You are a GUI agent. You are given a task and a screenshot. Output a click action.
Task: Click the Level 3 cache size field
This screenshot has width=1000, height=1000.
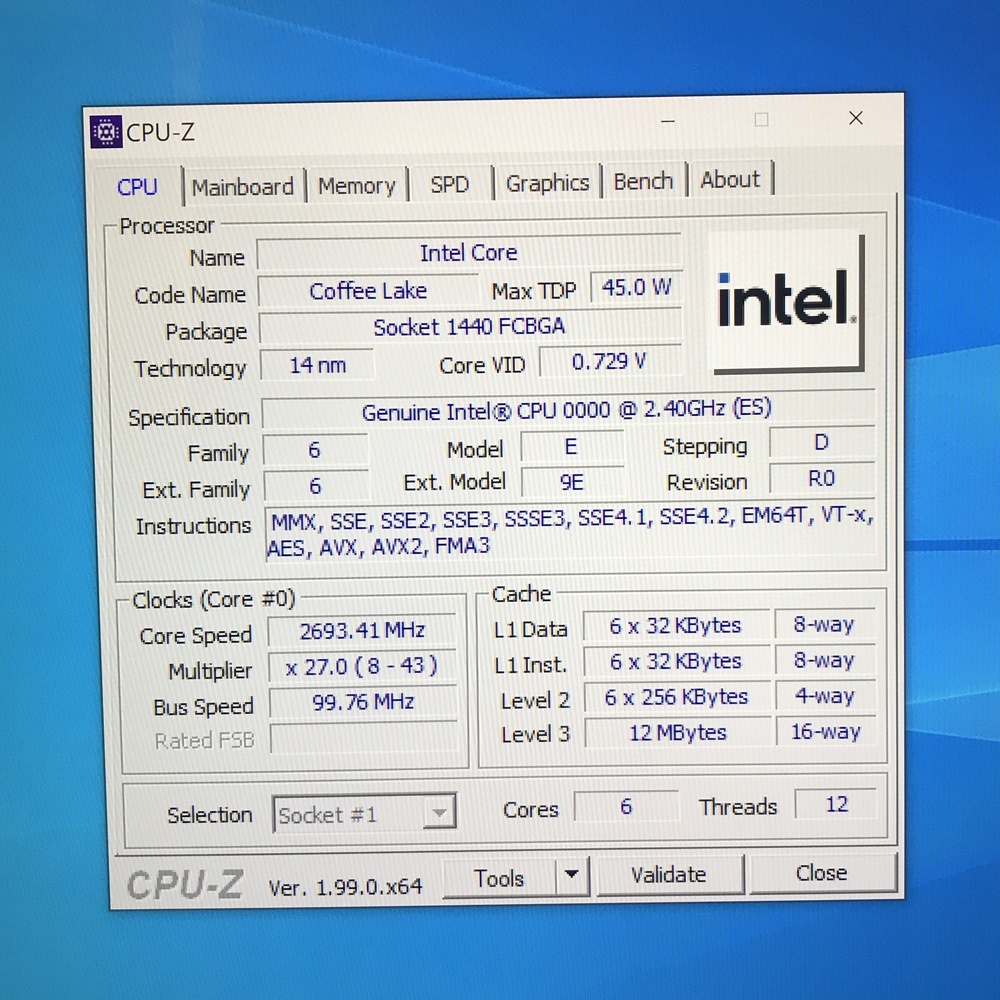pyautogui.click(x=678, y=733)
